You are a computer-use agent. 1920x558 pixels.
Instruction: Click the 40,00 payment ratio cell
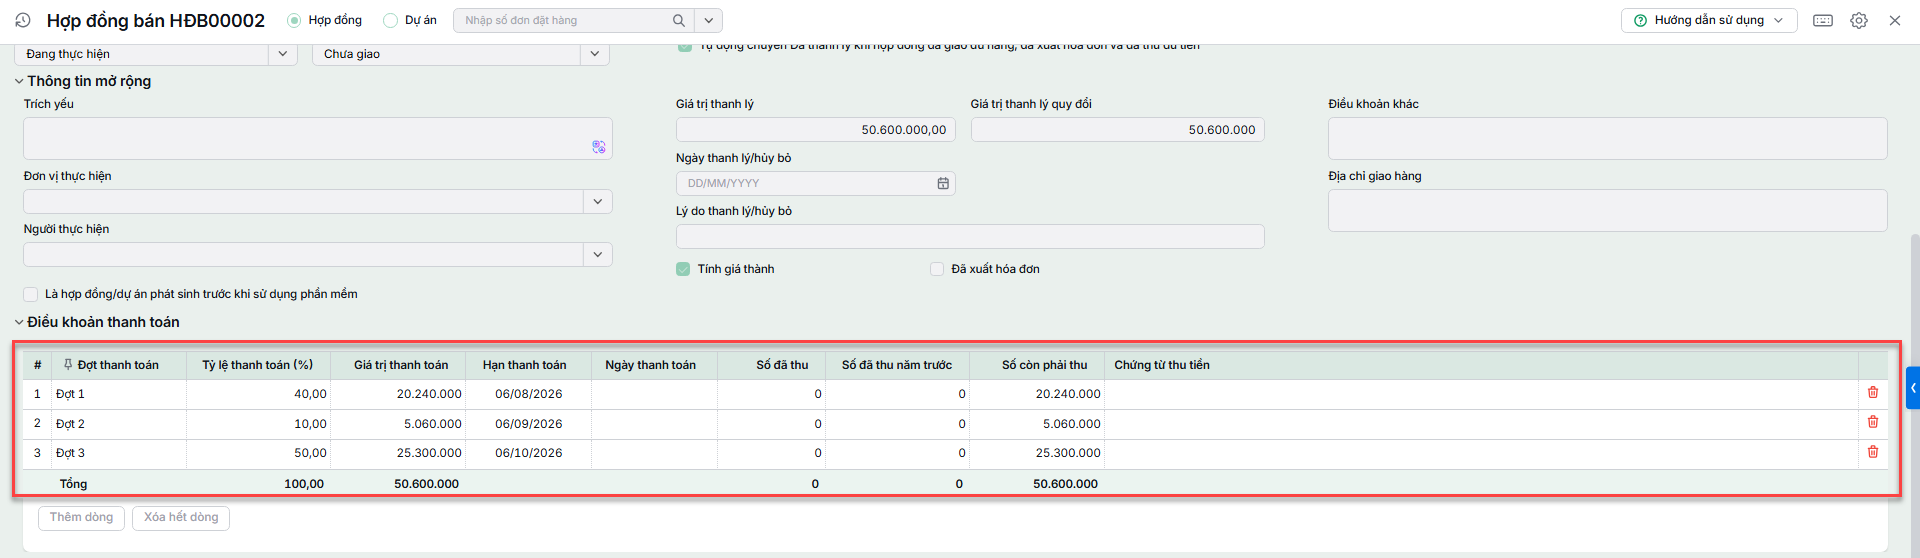pyautogui.click(x=258, y=394)
